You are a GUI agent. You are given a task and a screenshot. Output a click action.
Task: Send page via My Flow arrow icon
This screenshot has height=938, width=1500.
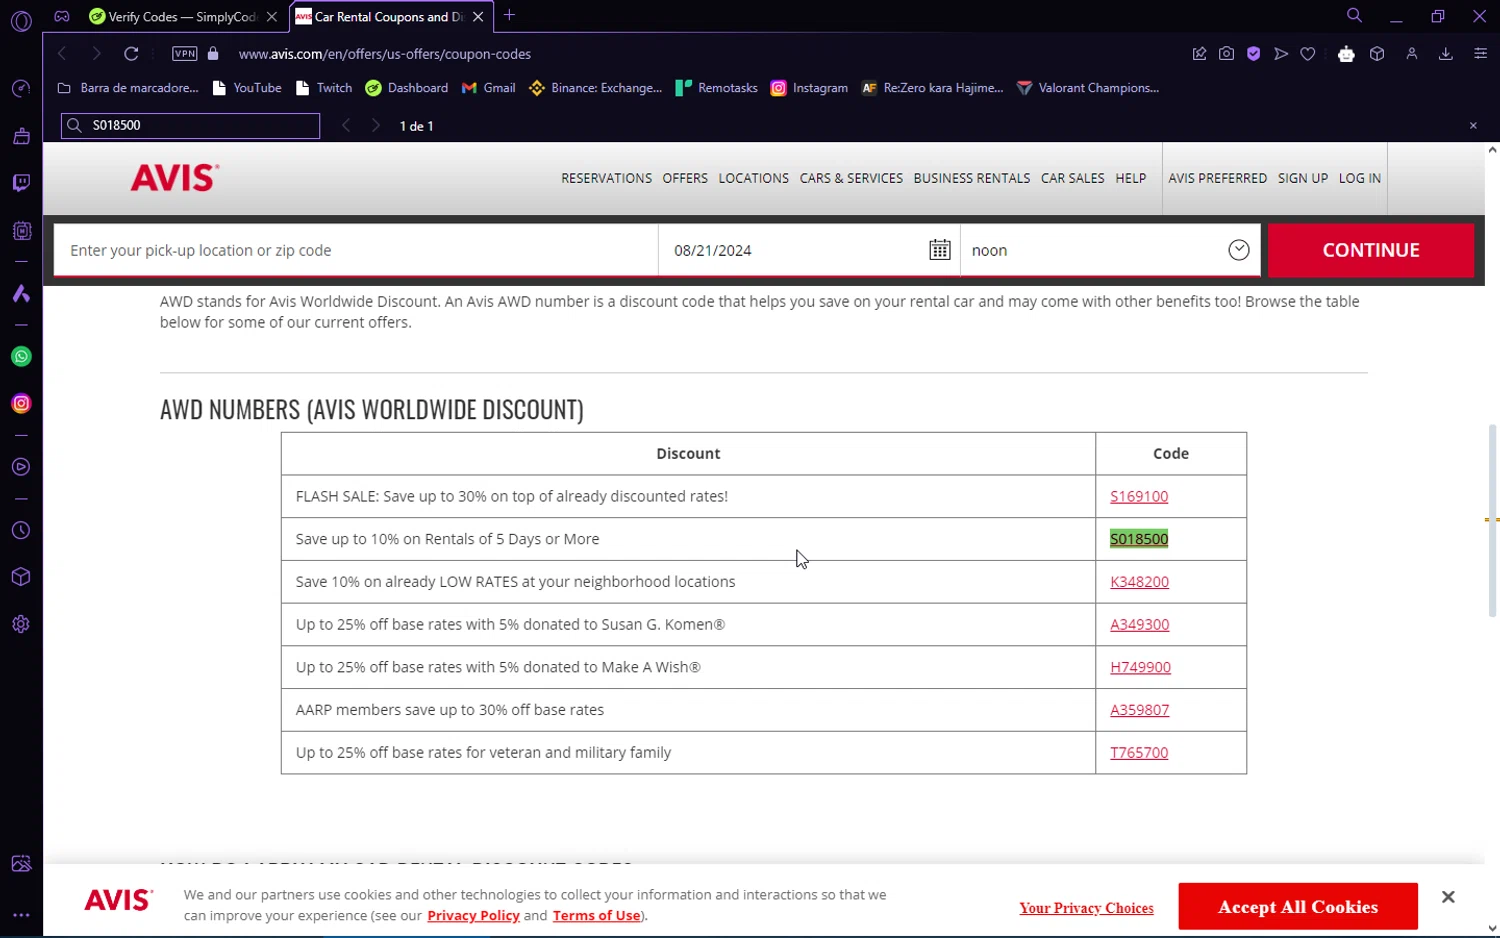pos(1281,54)
